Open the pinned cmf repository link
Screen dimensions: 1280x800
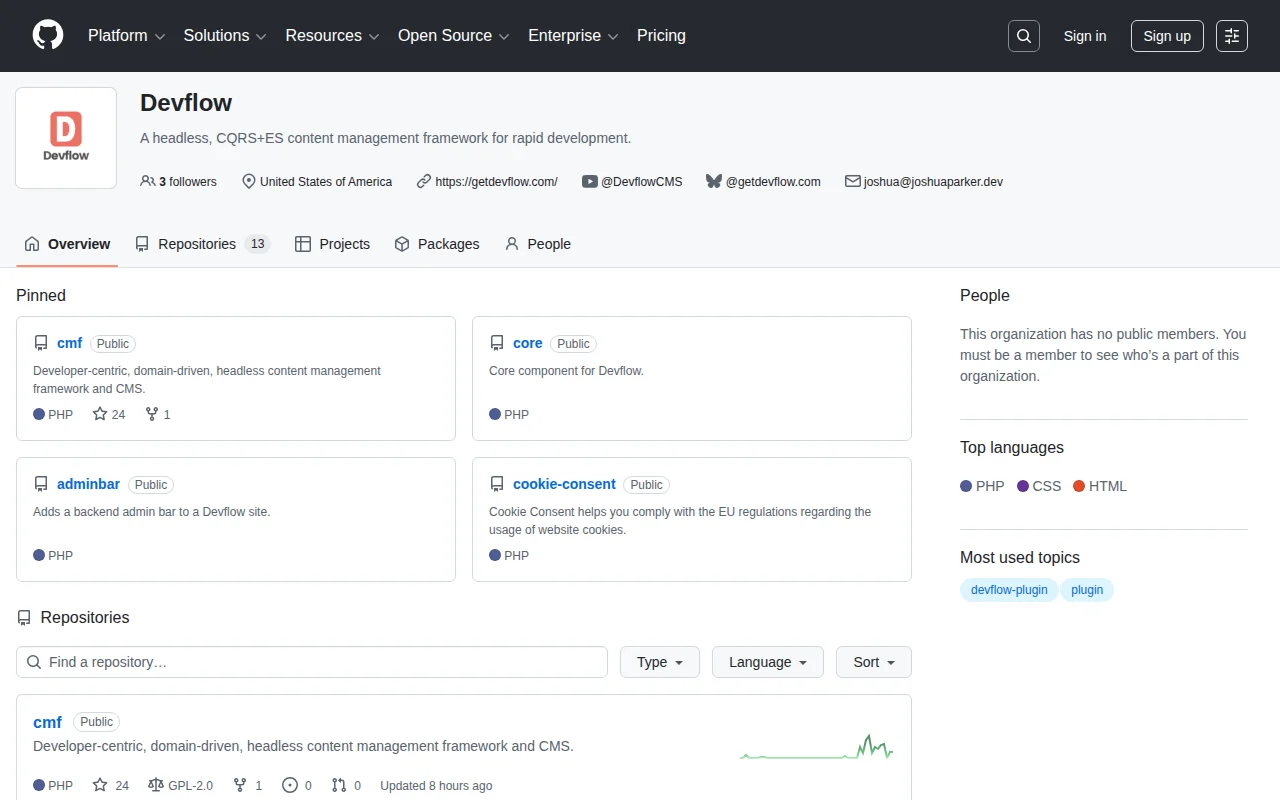click(x=70, y=343)
